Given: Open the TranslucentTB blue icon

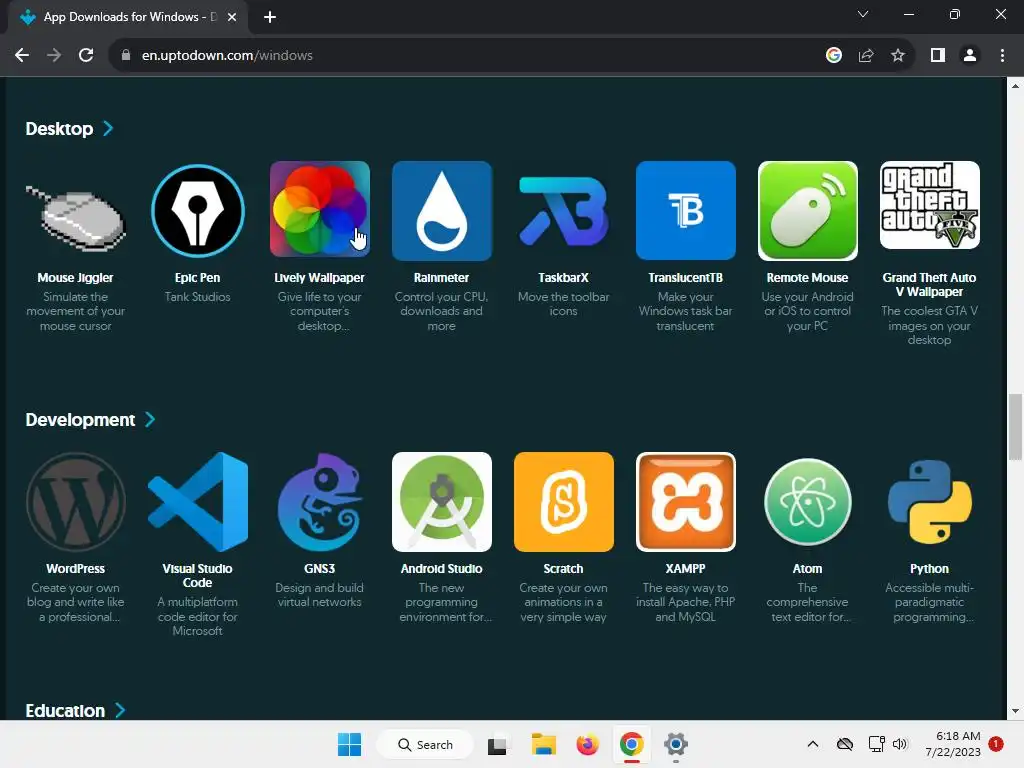Looking at the screenshot, I should (686, 211).
